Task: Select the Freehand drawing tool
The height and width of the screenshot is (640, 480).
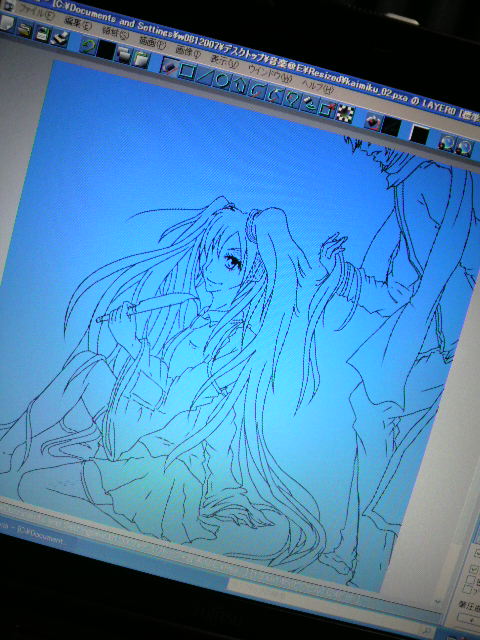Action: (x=169, y=67)
